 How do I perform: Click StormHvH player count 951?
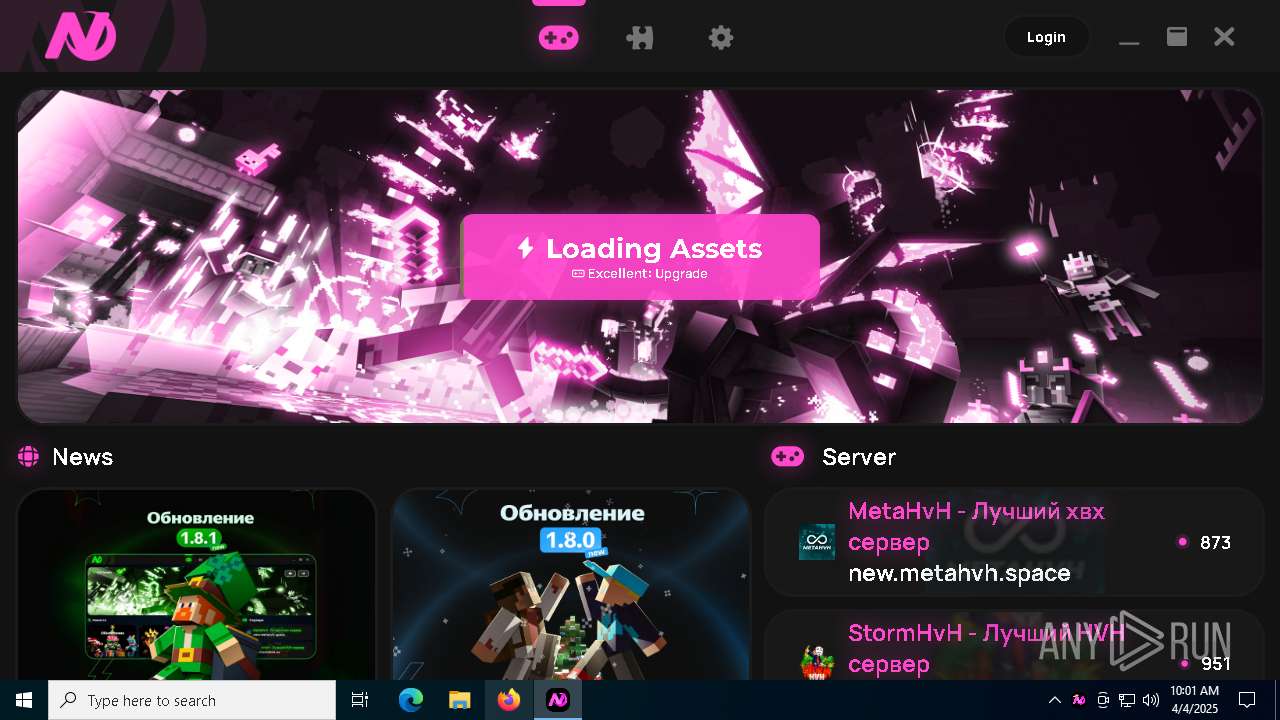click(x=1215, y=664)
